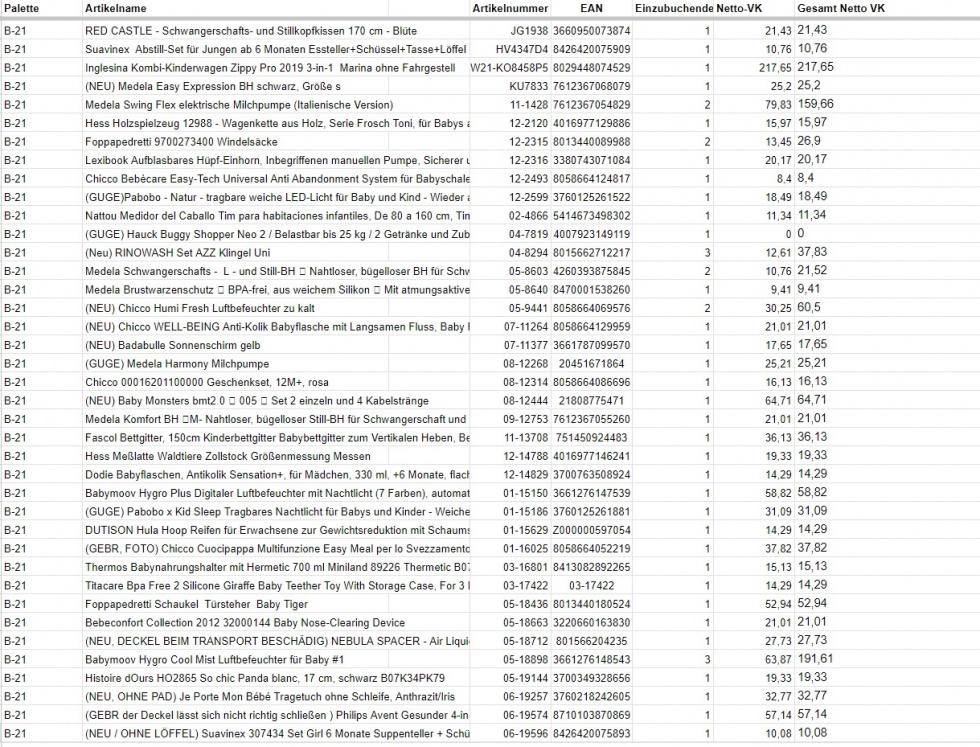Click the total value "21,52"
The width and height of the screenshot is (980, 747).
coord(812,271)
